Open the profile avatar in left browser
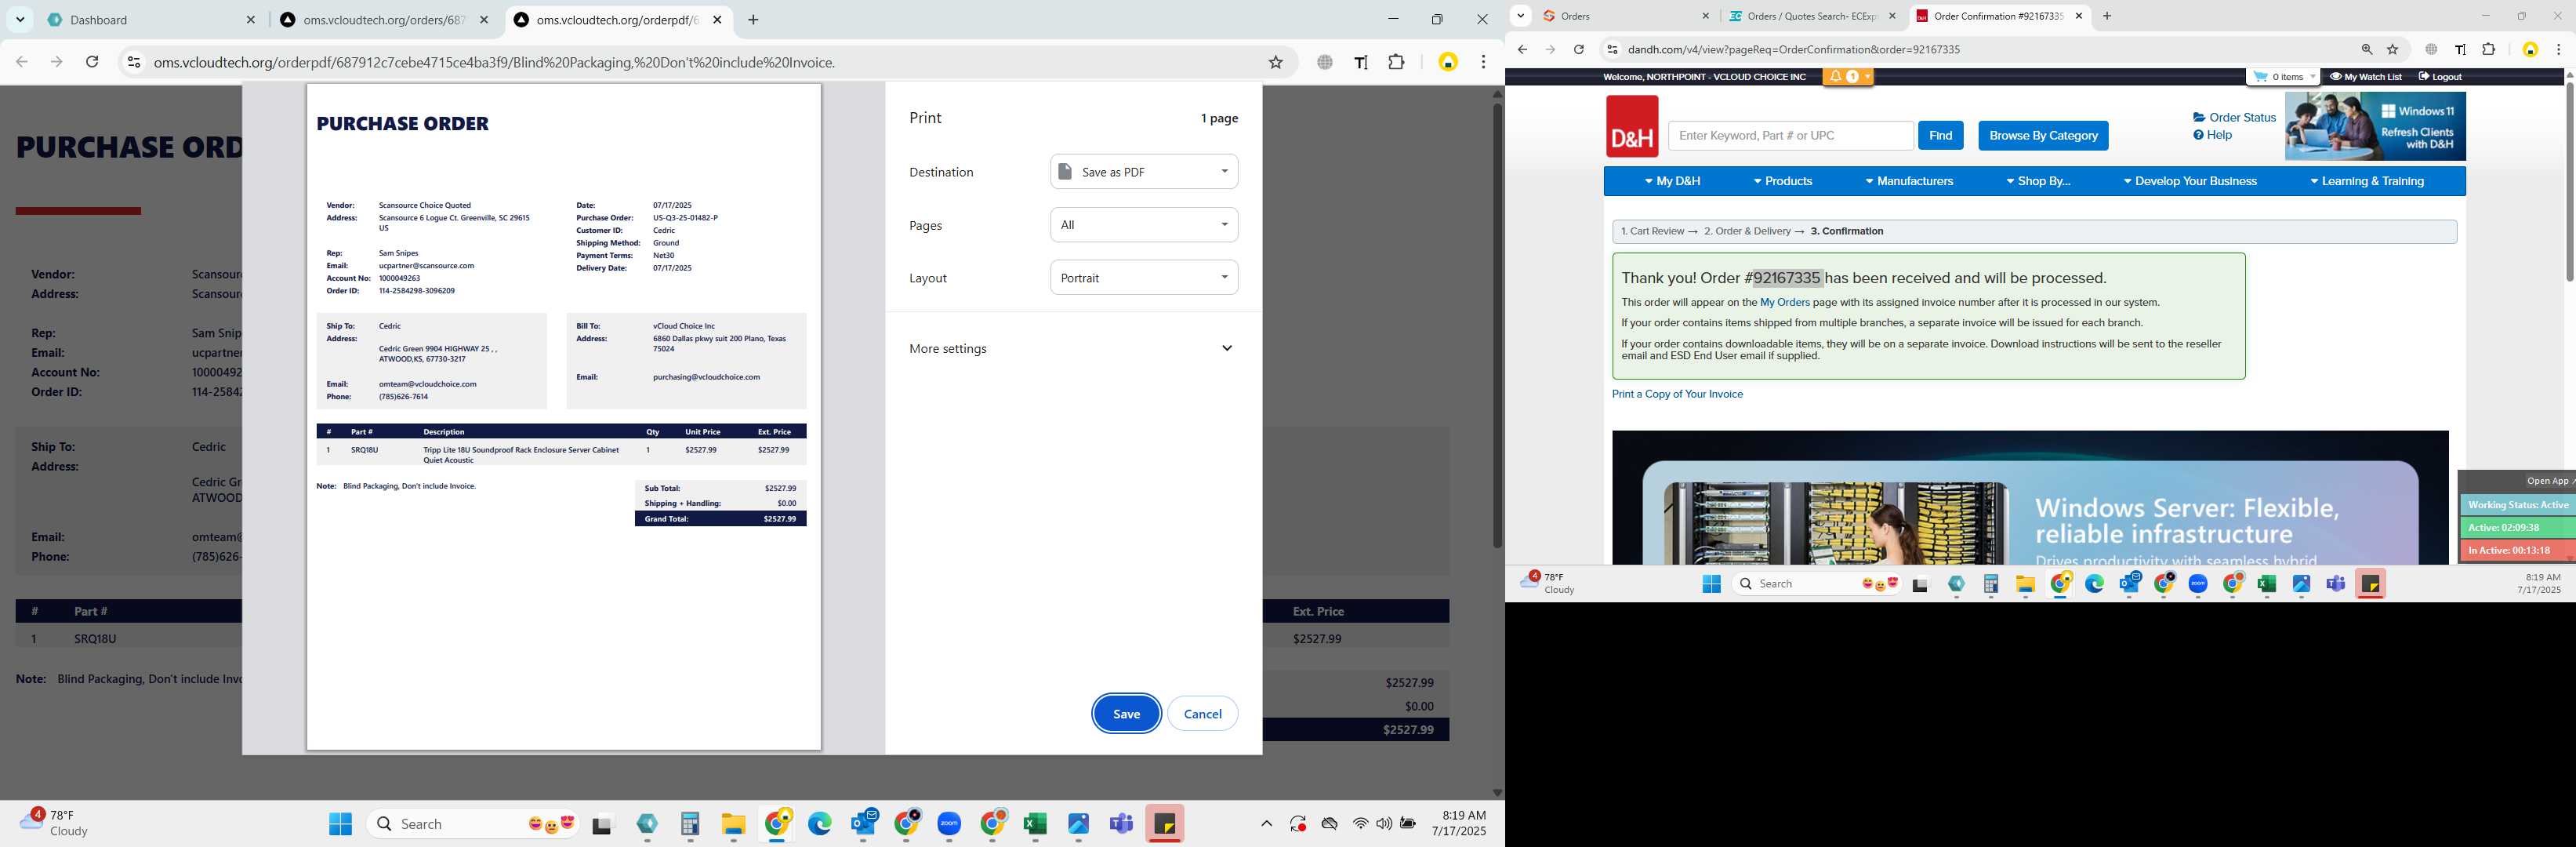 1447,62
